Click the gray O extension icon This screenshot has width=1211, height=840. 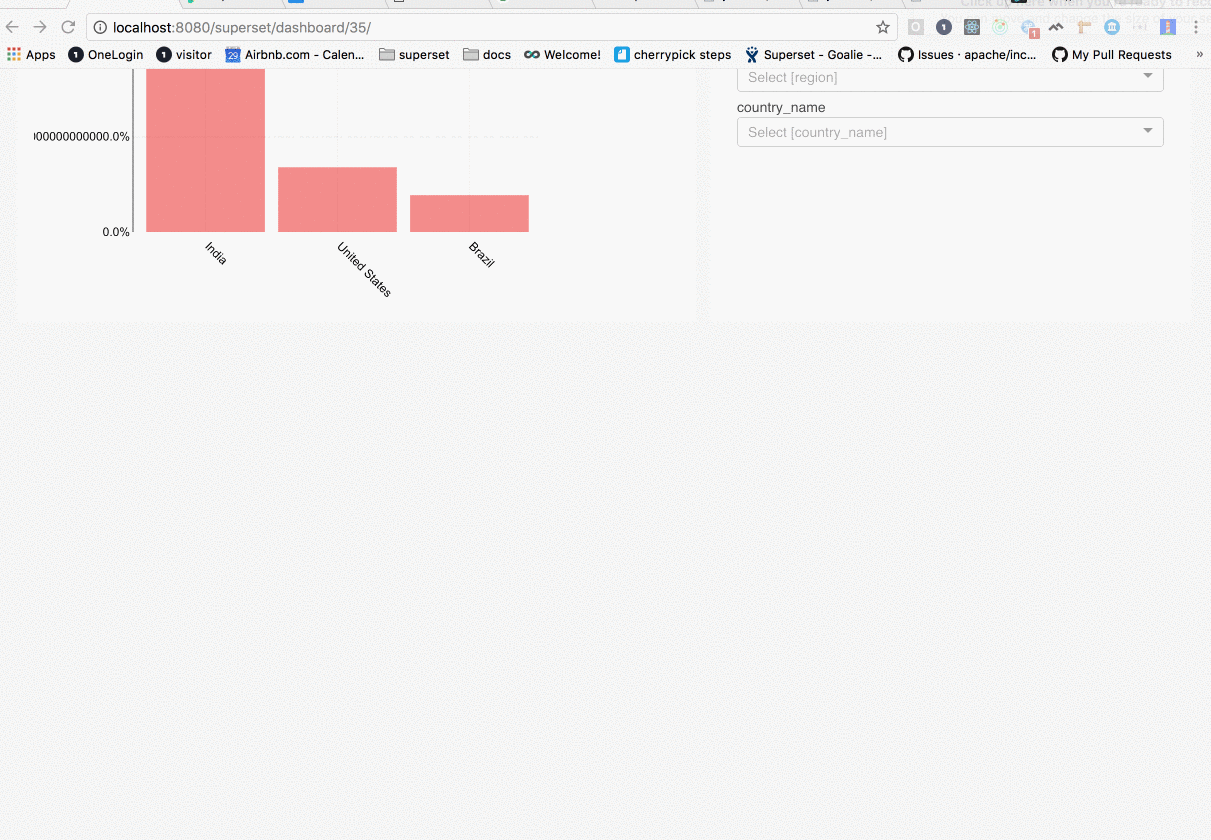tap(916, 27)
